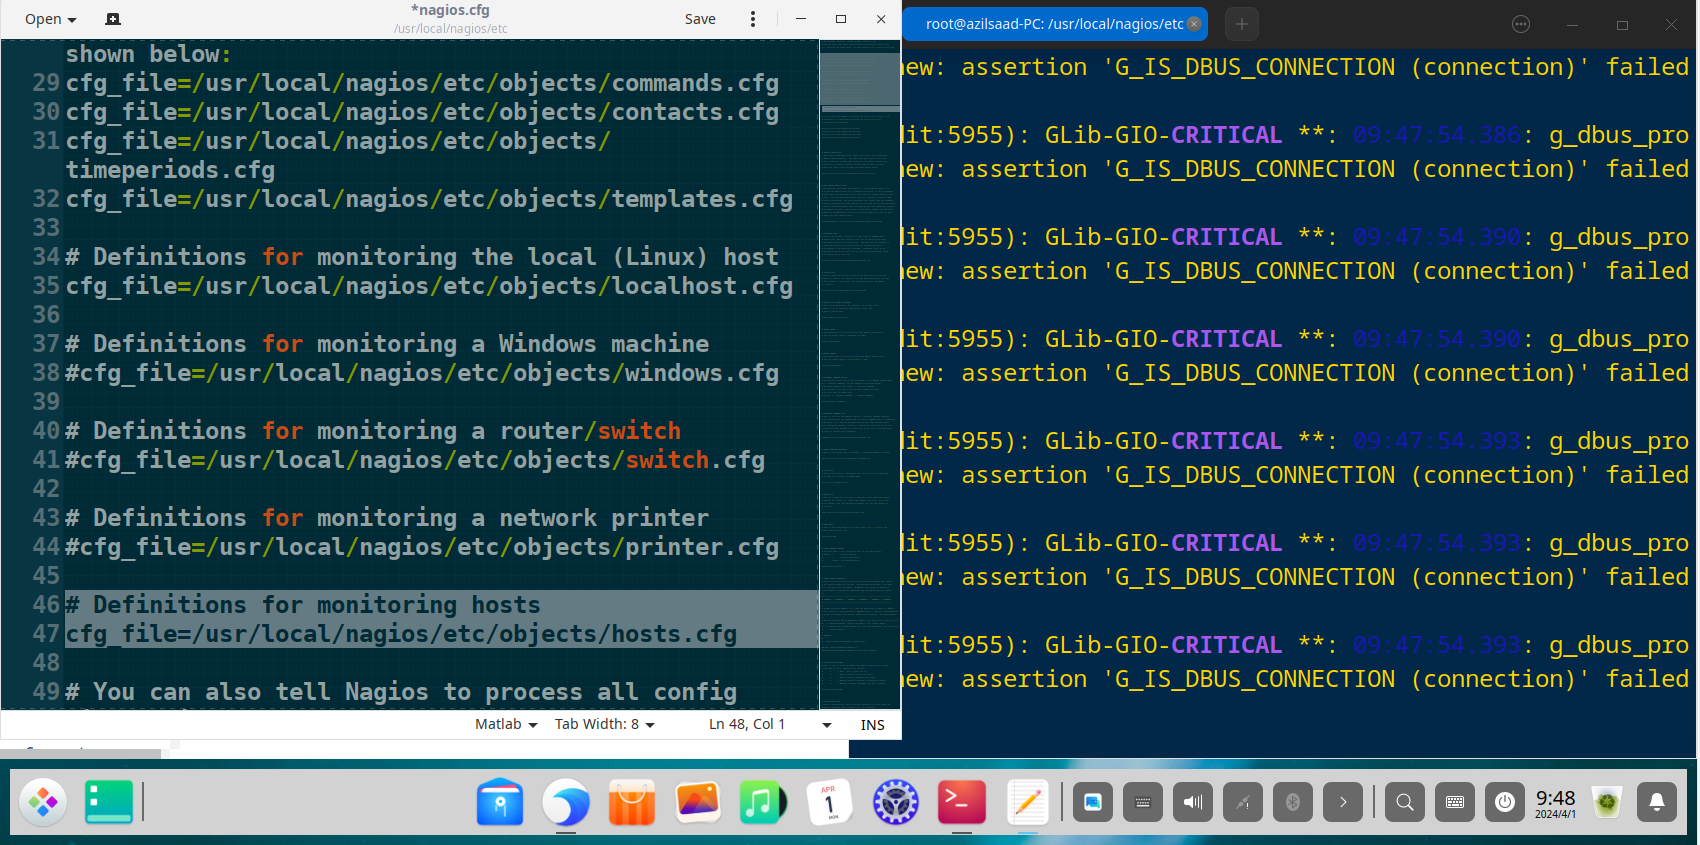Open the Control Center gear icon
This screenshot has width=1700, height=845.
coord(895,802)
